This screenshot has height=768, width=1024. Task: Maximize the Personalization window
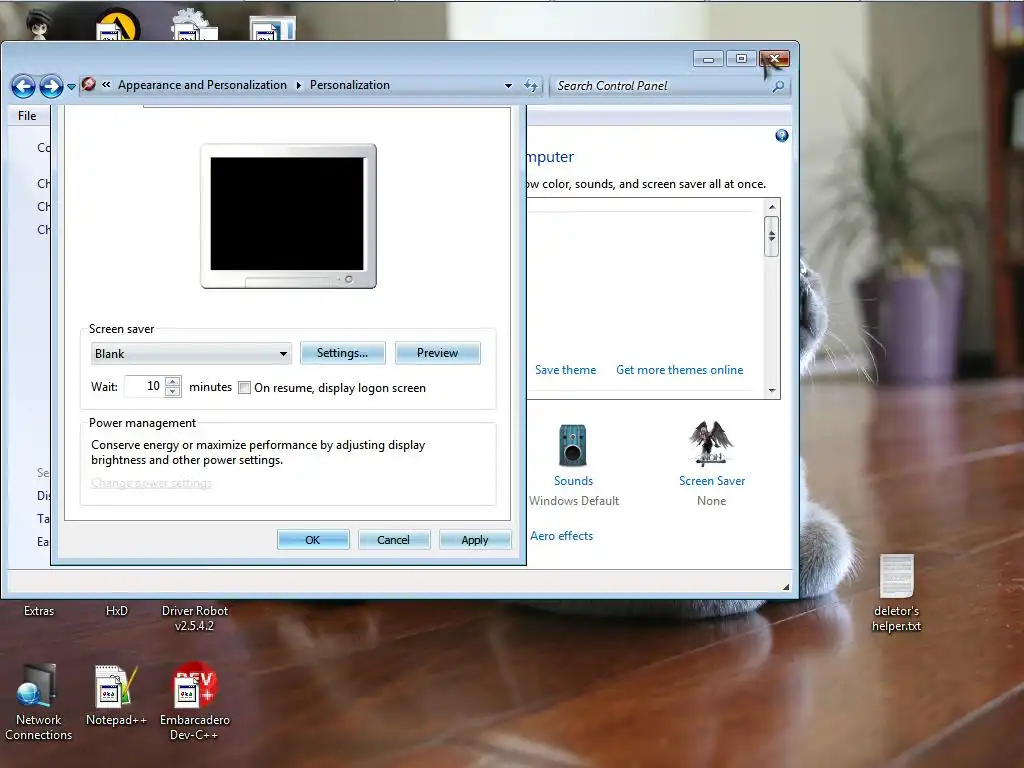point(741,59)
